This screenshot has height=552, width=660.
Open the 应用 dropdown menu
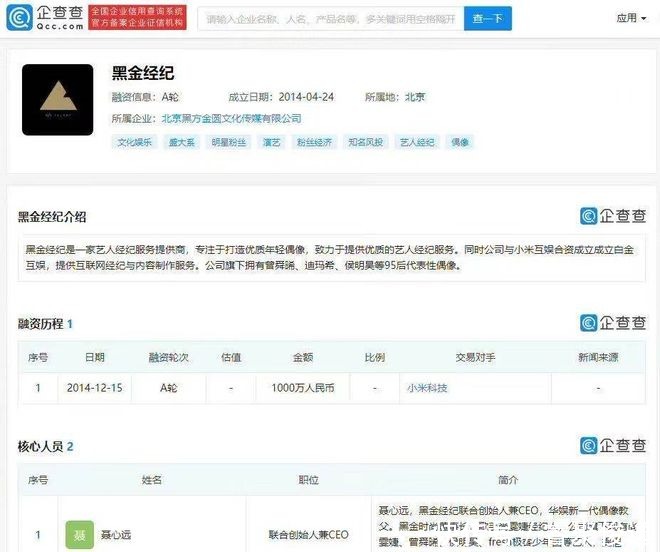point(631,18)
